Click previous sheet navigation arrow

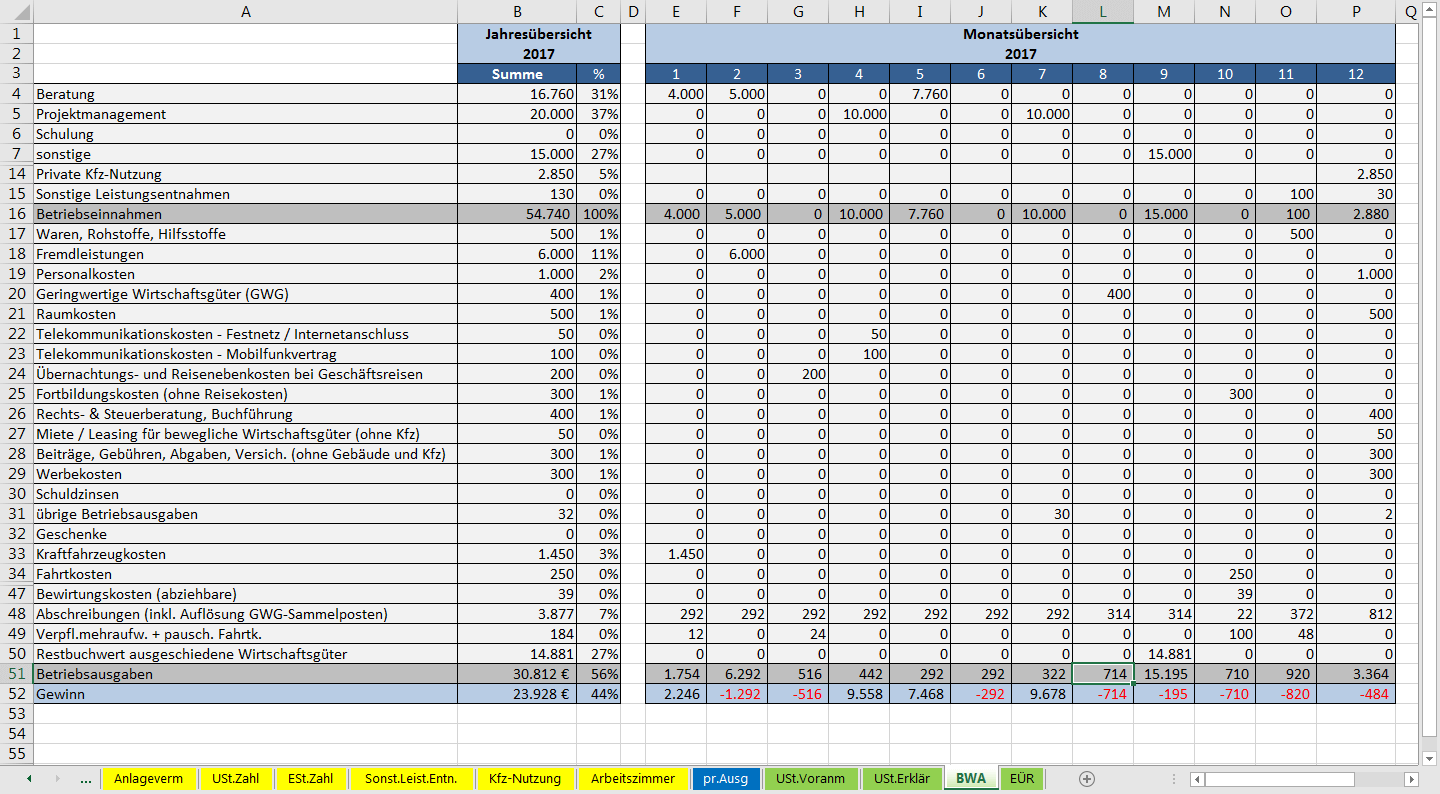pyautogui.click(x=29, y=779)
